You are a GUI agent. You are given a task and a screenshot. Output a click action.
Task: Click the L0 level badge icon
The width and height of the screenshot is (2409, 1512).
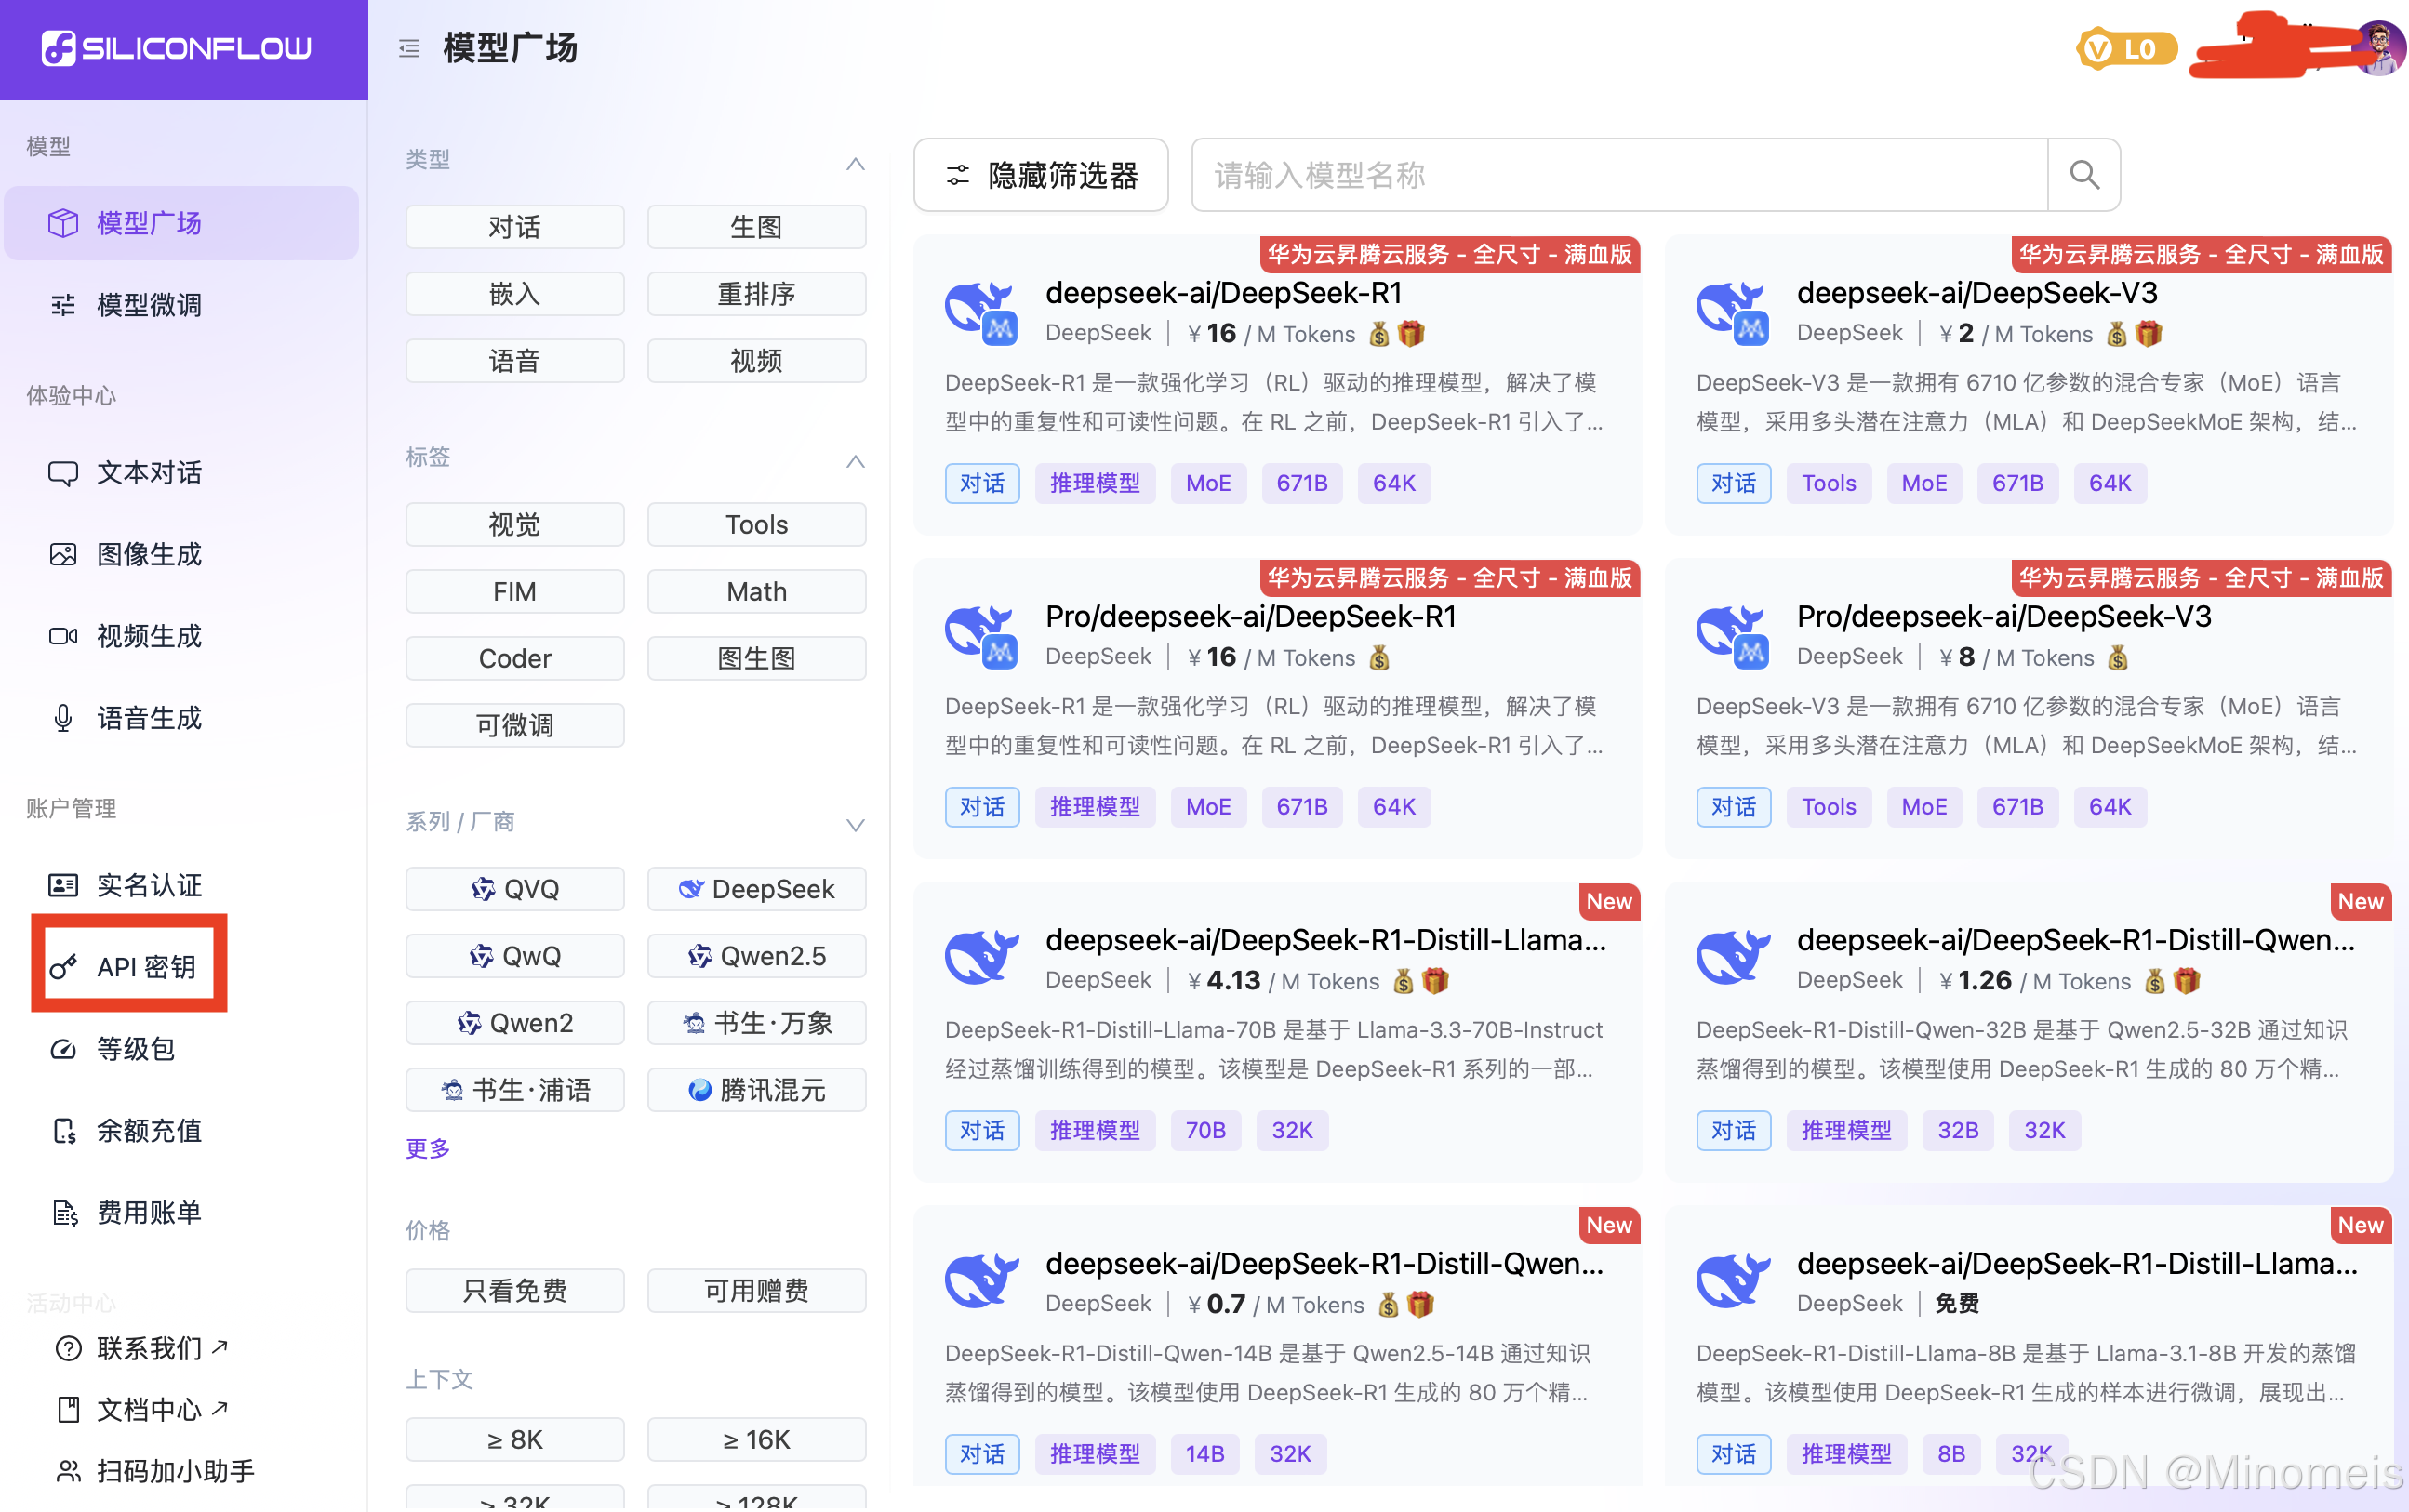2126,49
